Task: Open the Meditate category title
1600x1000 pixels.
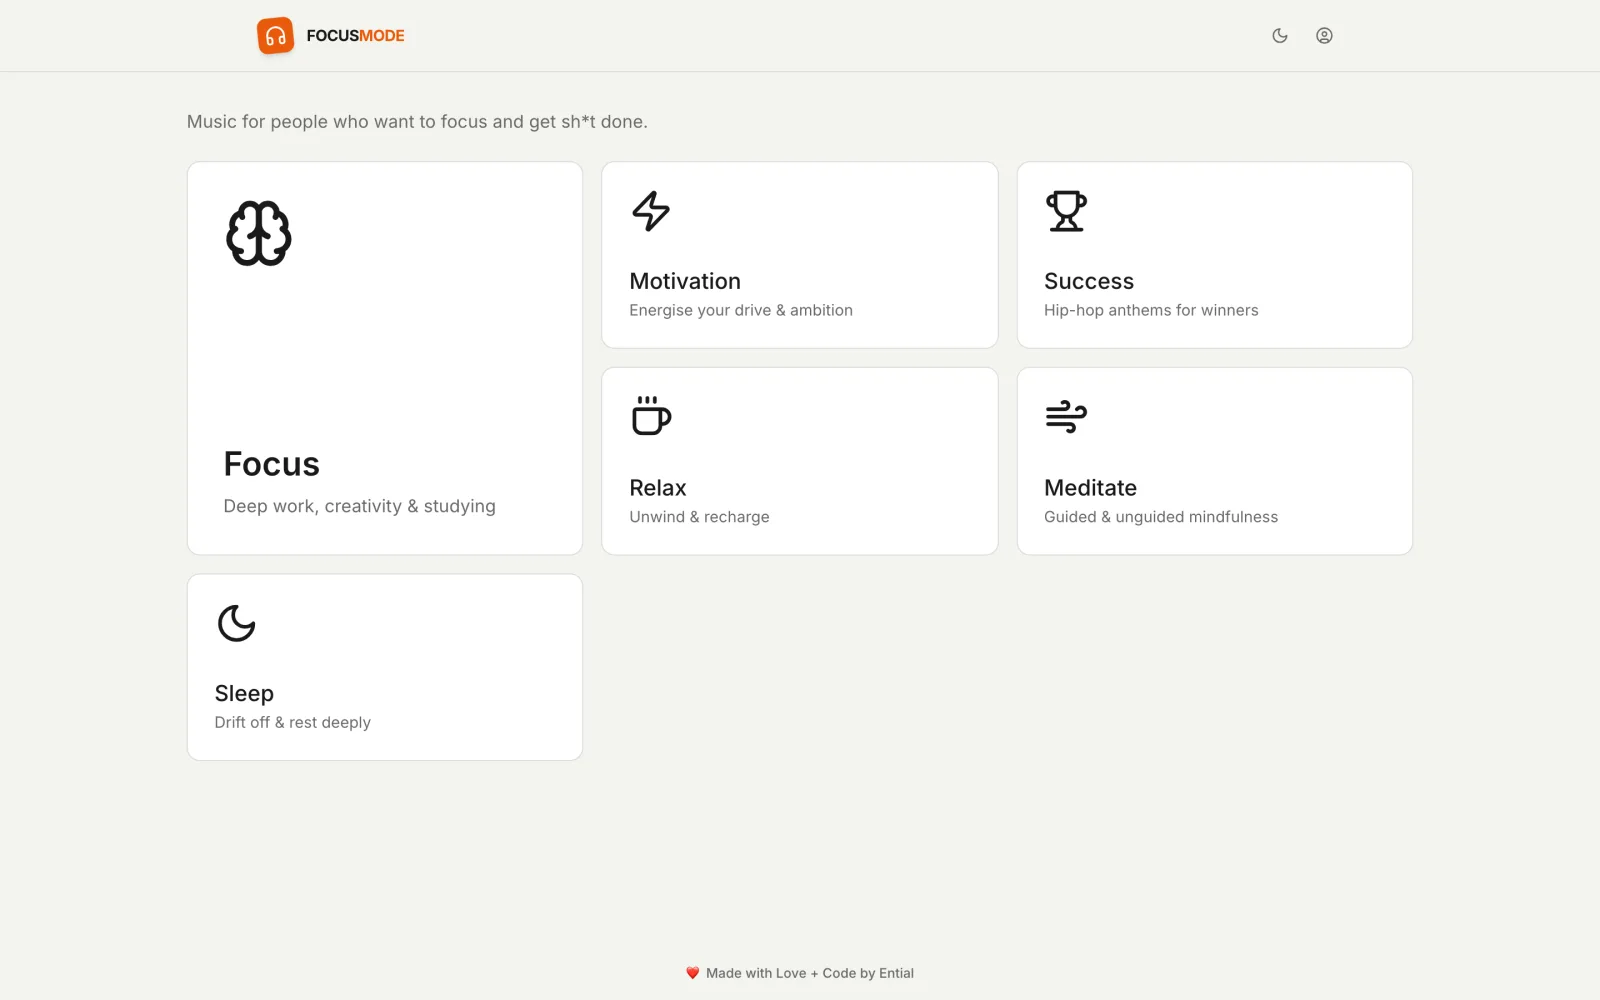Action: pos(1090,488)
